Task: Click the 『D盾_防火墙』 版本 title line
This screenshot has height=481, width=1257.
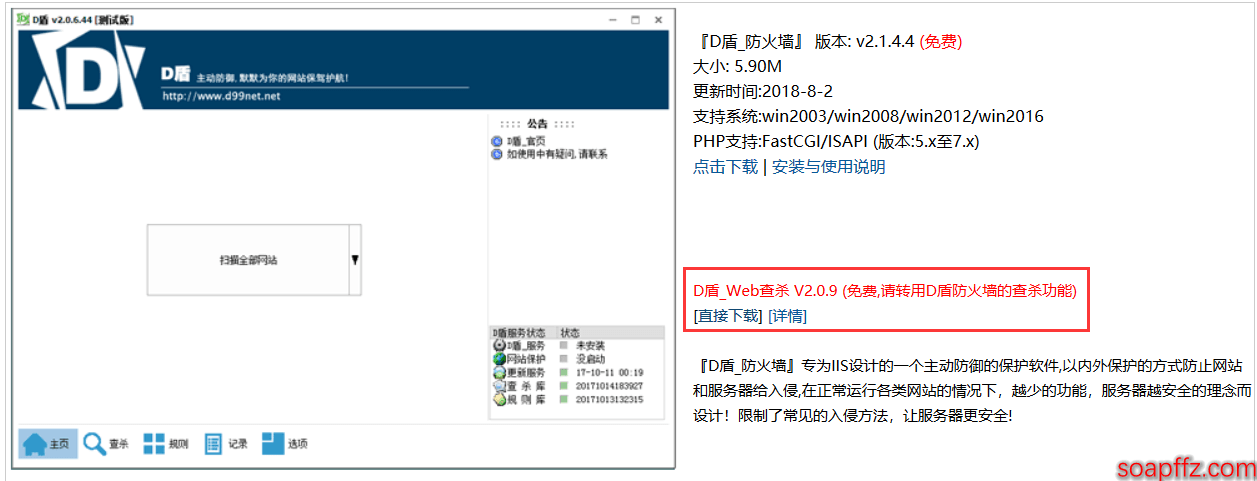Action: (828, 41)
